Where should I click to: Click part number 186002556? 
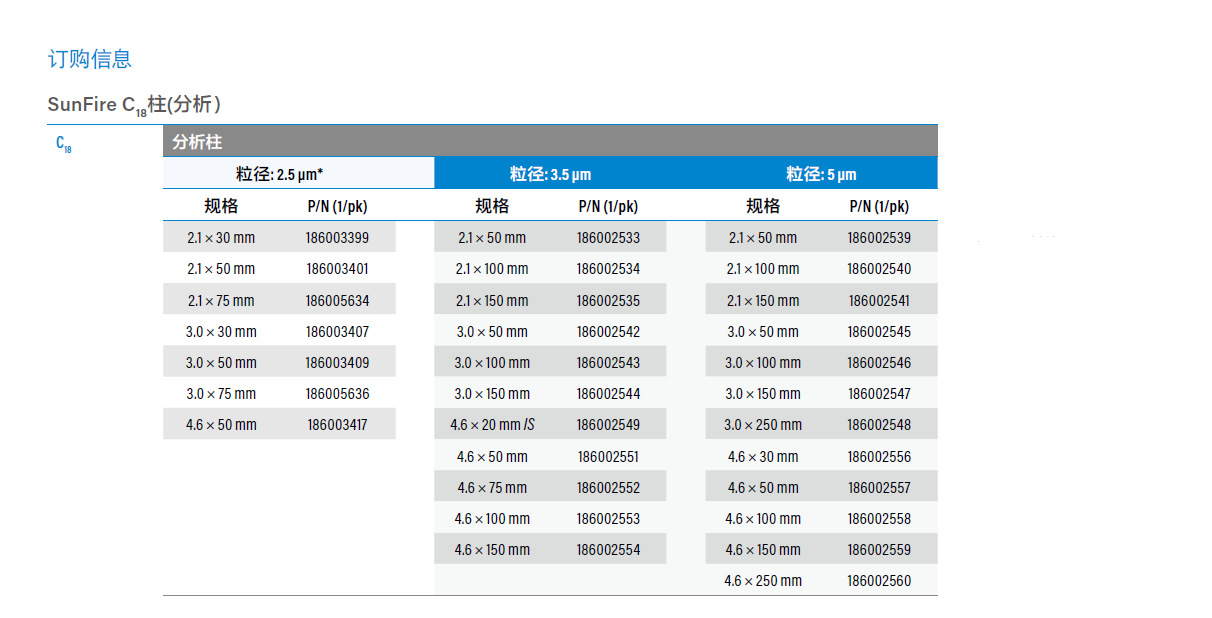pos(879,457)
